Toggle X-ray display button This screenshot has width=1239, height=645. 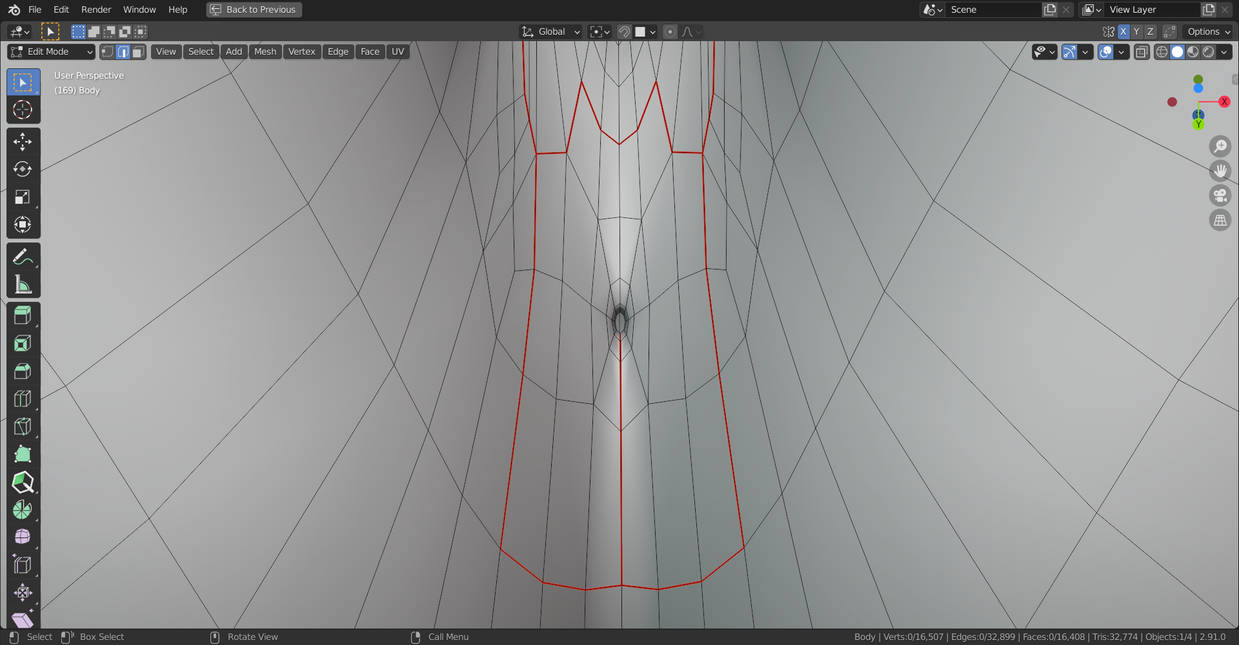point(1141,52)
